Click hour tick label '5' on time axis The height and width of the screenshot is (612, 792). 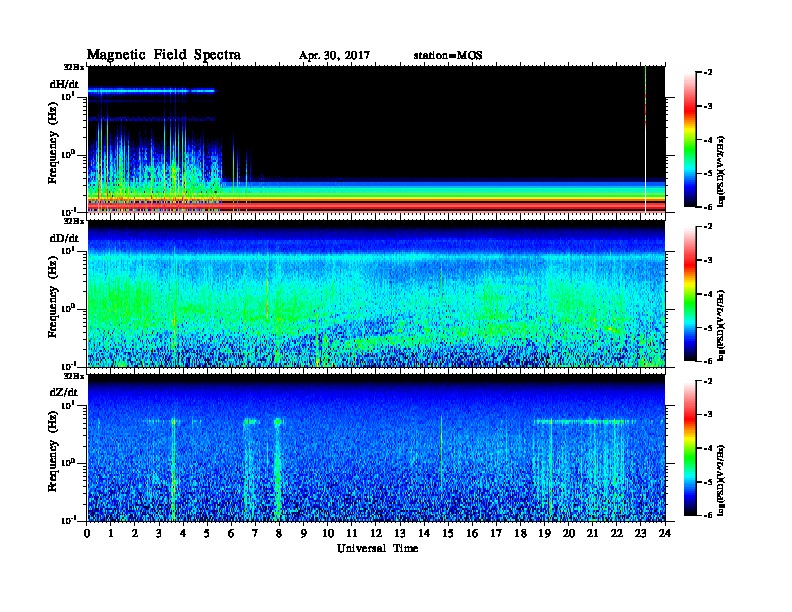(207, 533)
